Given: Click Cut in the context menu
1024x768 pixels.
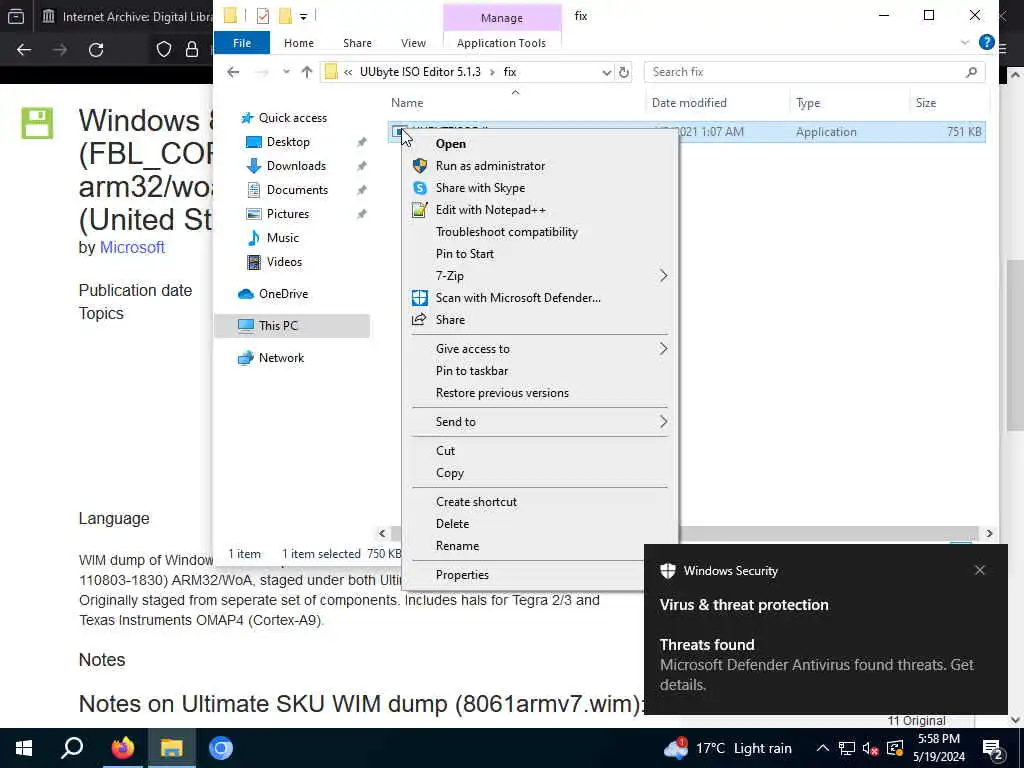Looking at the screenshot, I should 445,451.
